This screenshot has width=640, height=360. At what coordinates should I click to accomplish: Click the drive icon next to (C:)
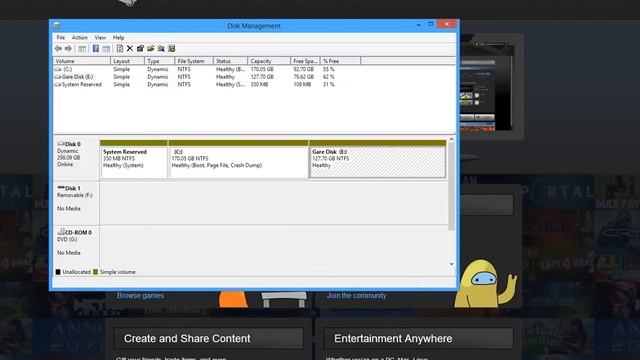point(58,69)
